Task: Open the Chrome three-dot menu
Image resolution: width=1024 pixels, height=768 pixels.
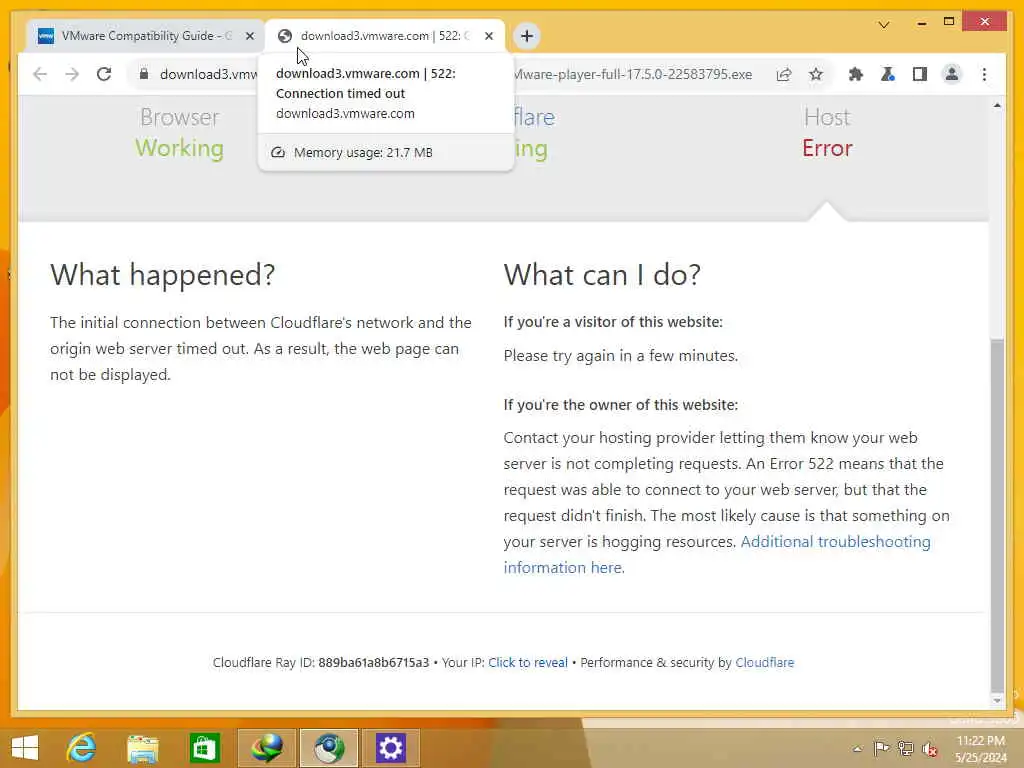Action: click(x=984, y=74)
